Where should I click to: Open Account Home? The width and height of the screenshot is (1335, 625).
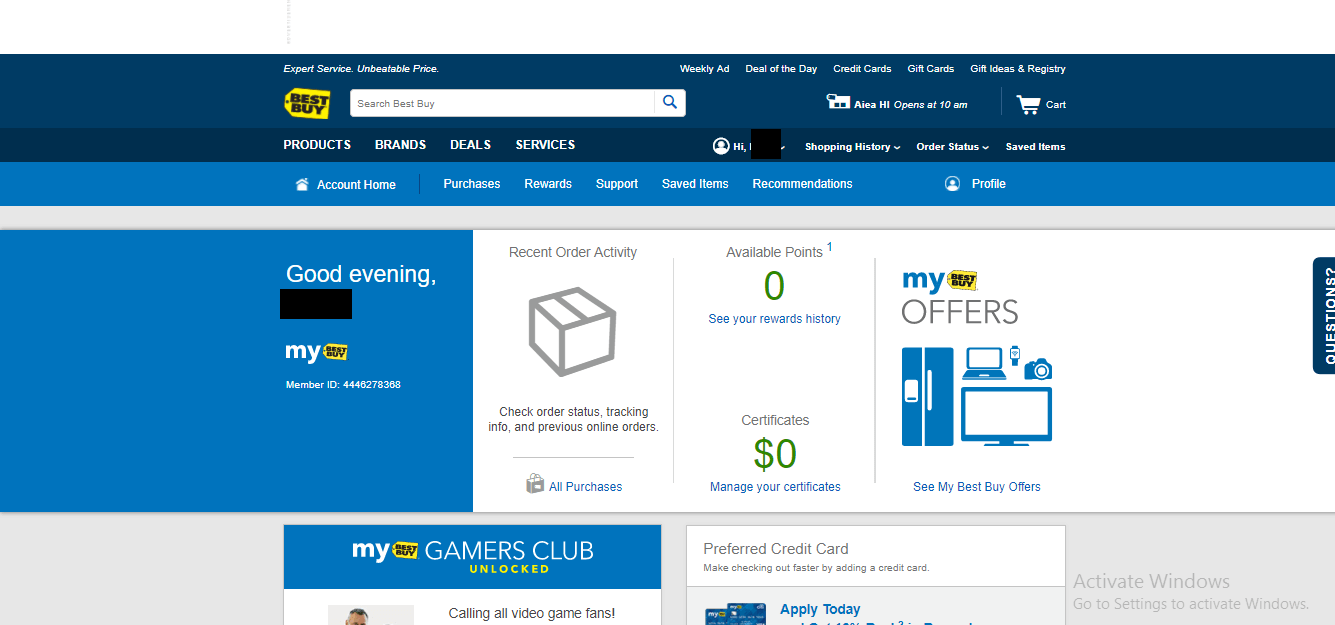point(356,185)
